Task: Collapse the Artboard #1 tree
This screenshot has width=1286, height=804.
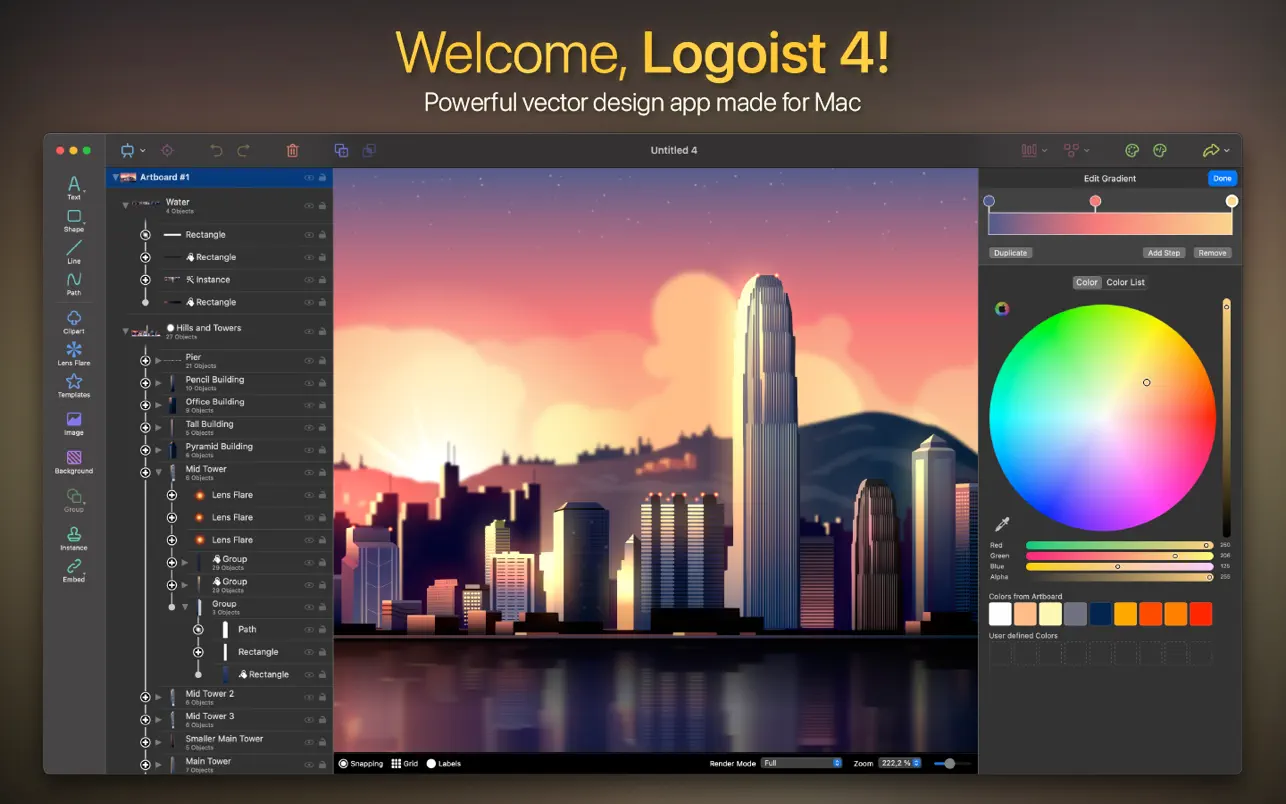Action: coord(114,177)
